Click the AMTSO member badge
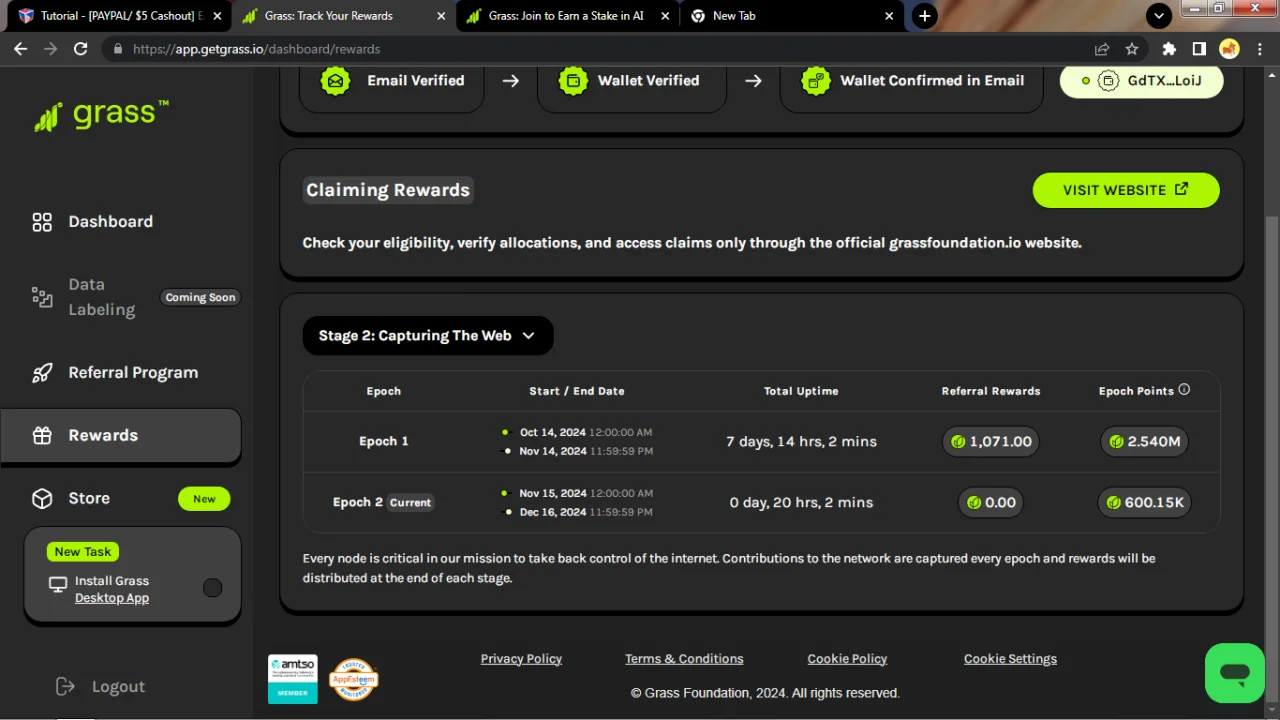This screenshot has width=1280, height=720. (x=292, y=679)
